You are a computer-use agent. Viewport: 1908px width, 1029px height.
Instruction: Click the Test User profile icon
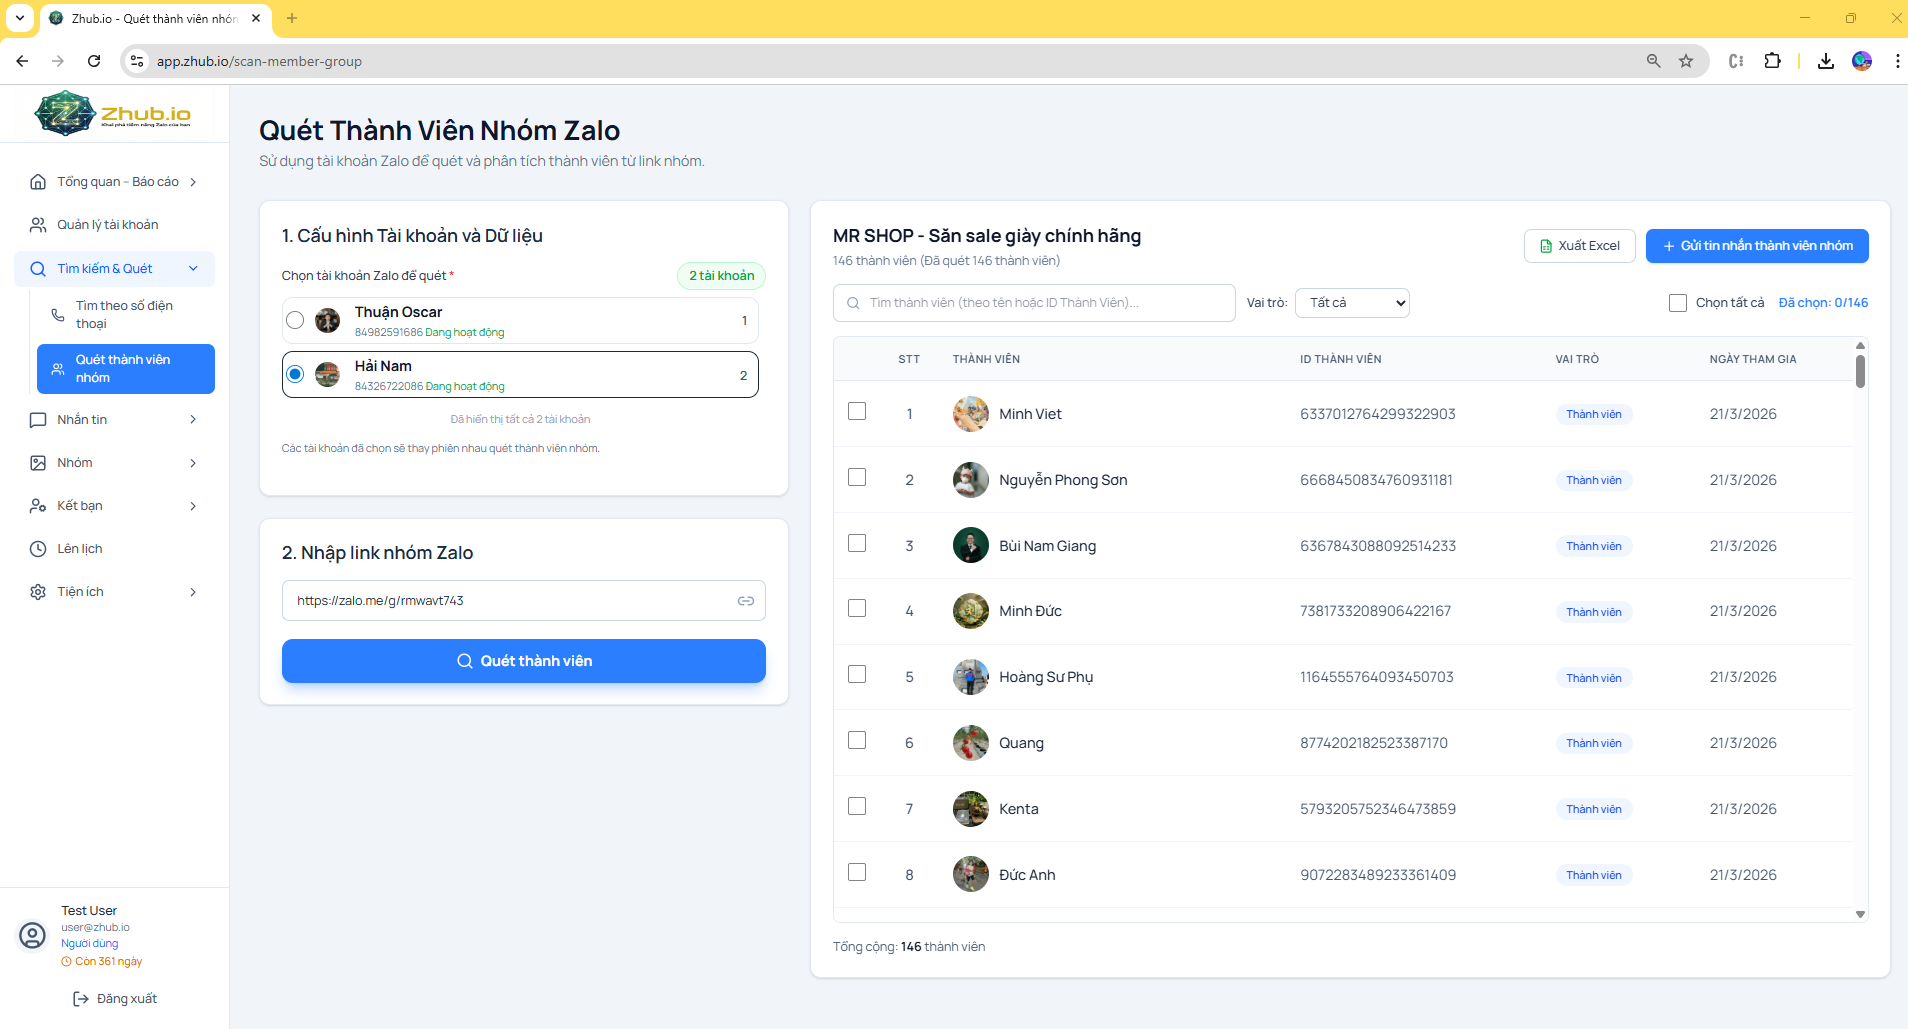click(x=33, y=935)
